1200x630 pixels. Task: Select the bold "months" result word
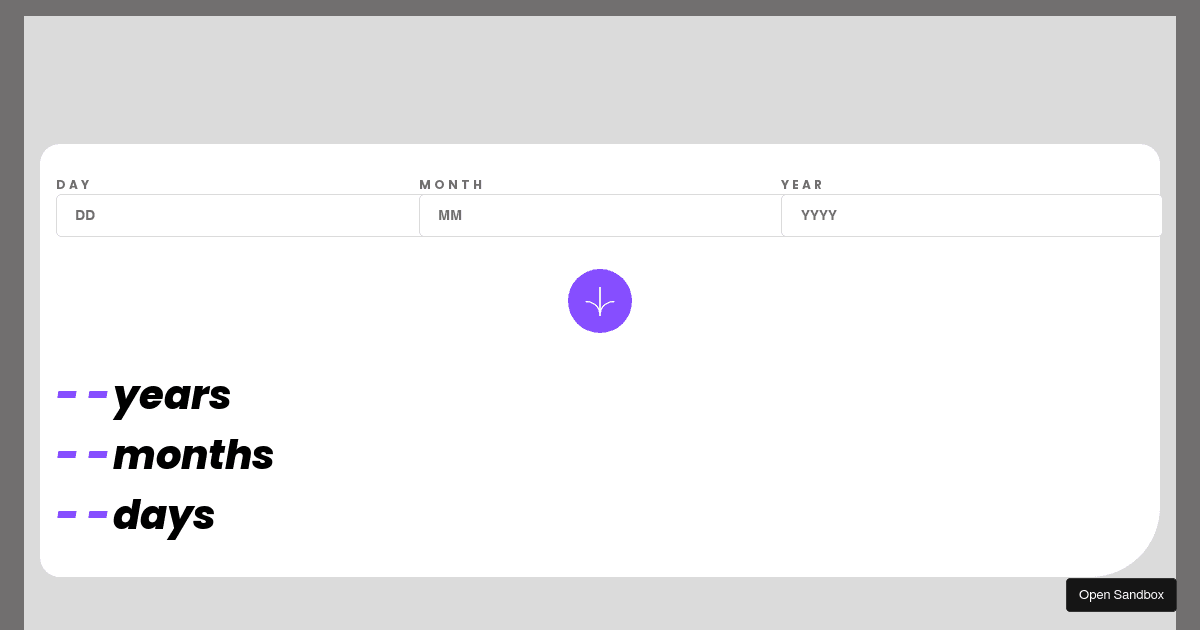point(193,455)
